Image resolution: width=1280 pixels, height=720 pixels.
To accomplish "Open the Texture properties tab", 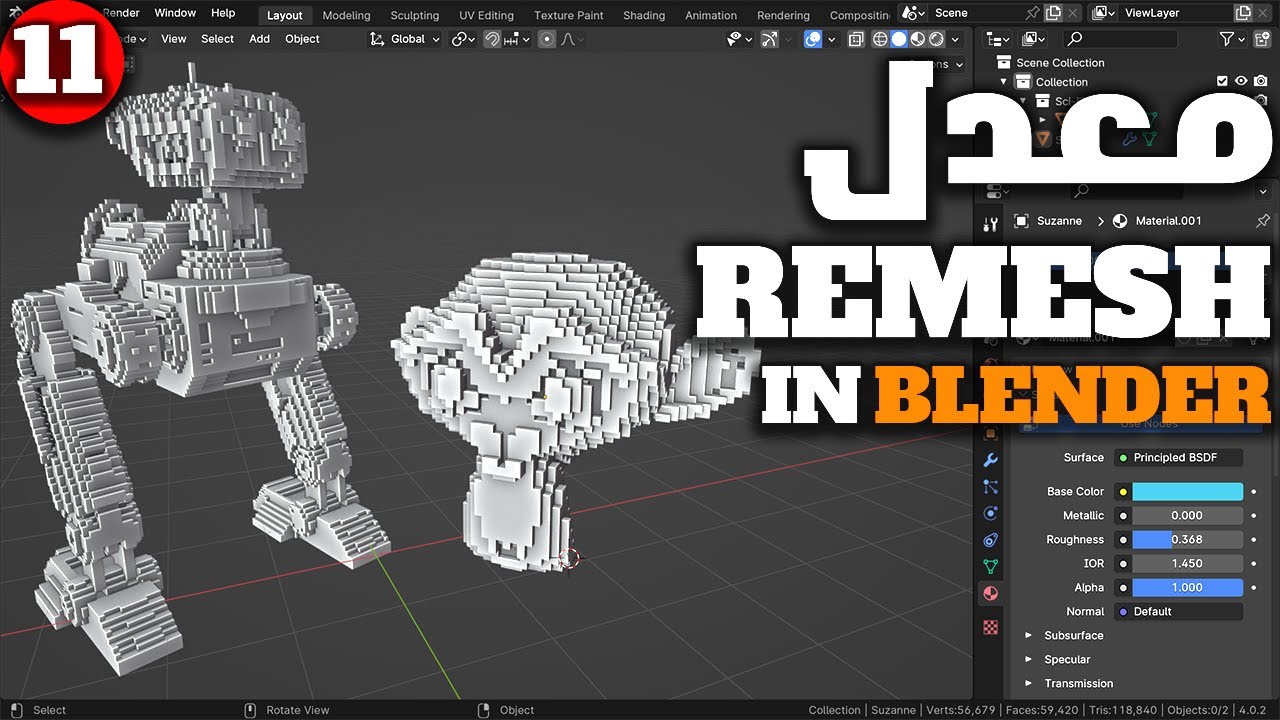I will [991, 627].
